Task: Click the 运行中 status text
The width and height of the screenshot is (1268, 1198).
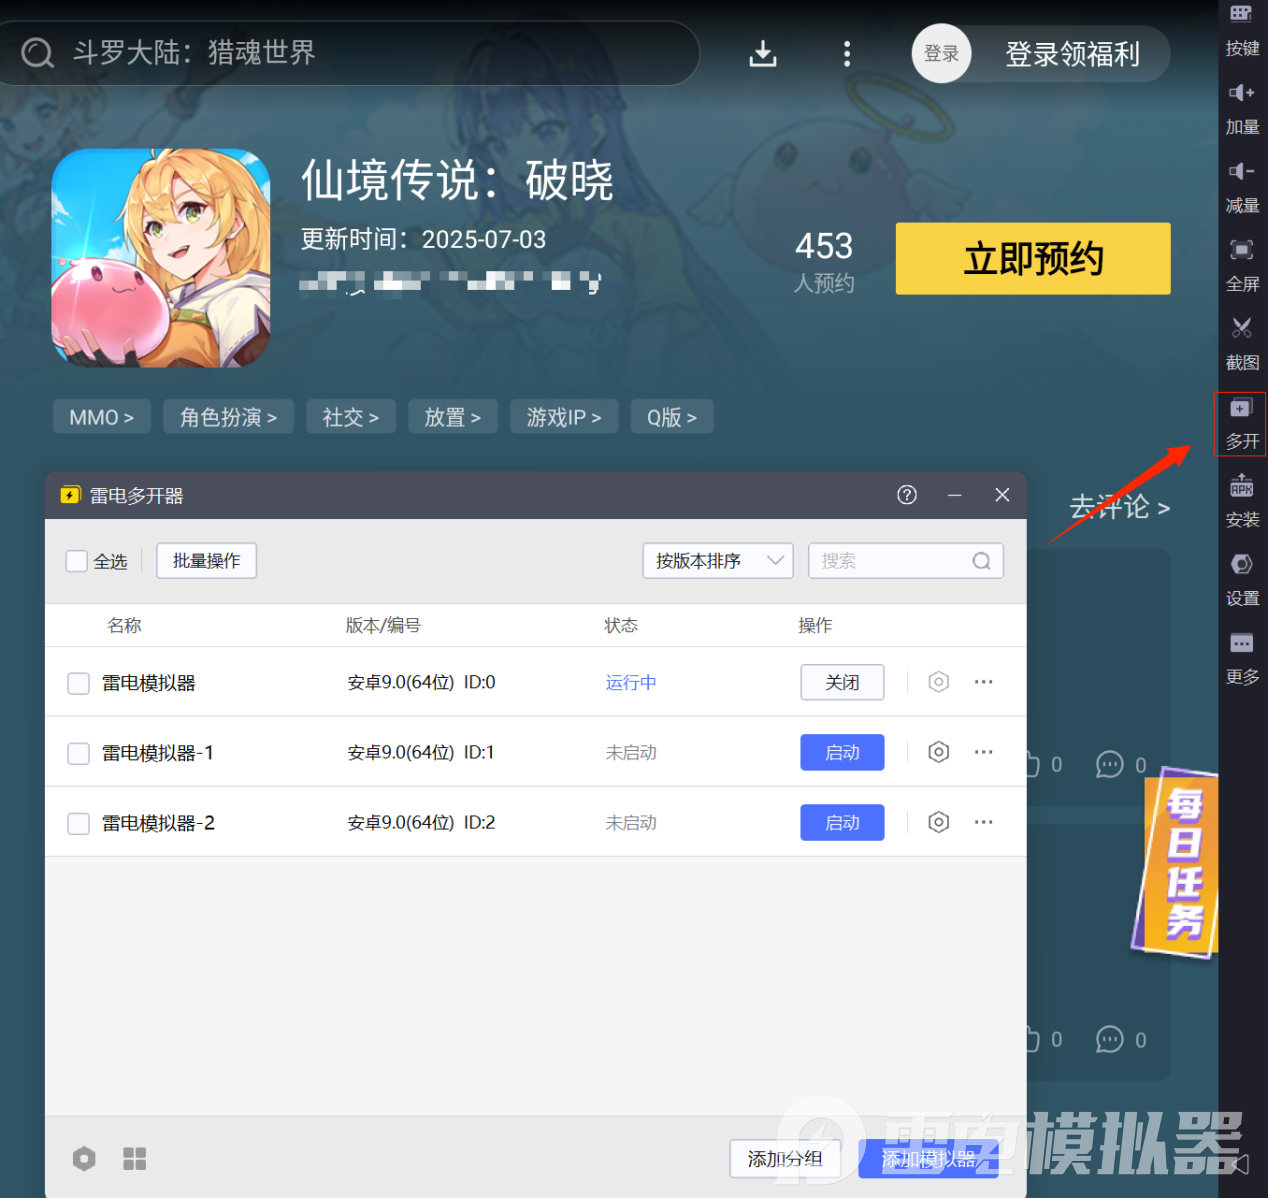Action: 631,682
